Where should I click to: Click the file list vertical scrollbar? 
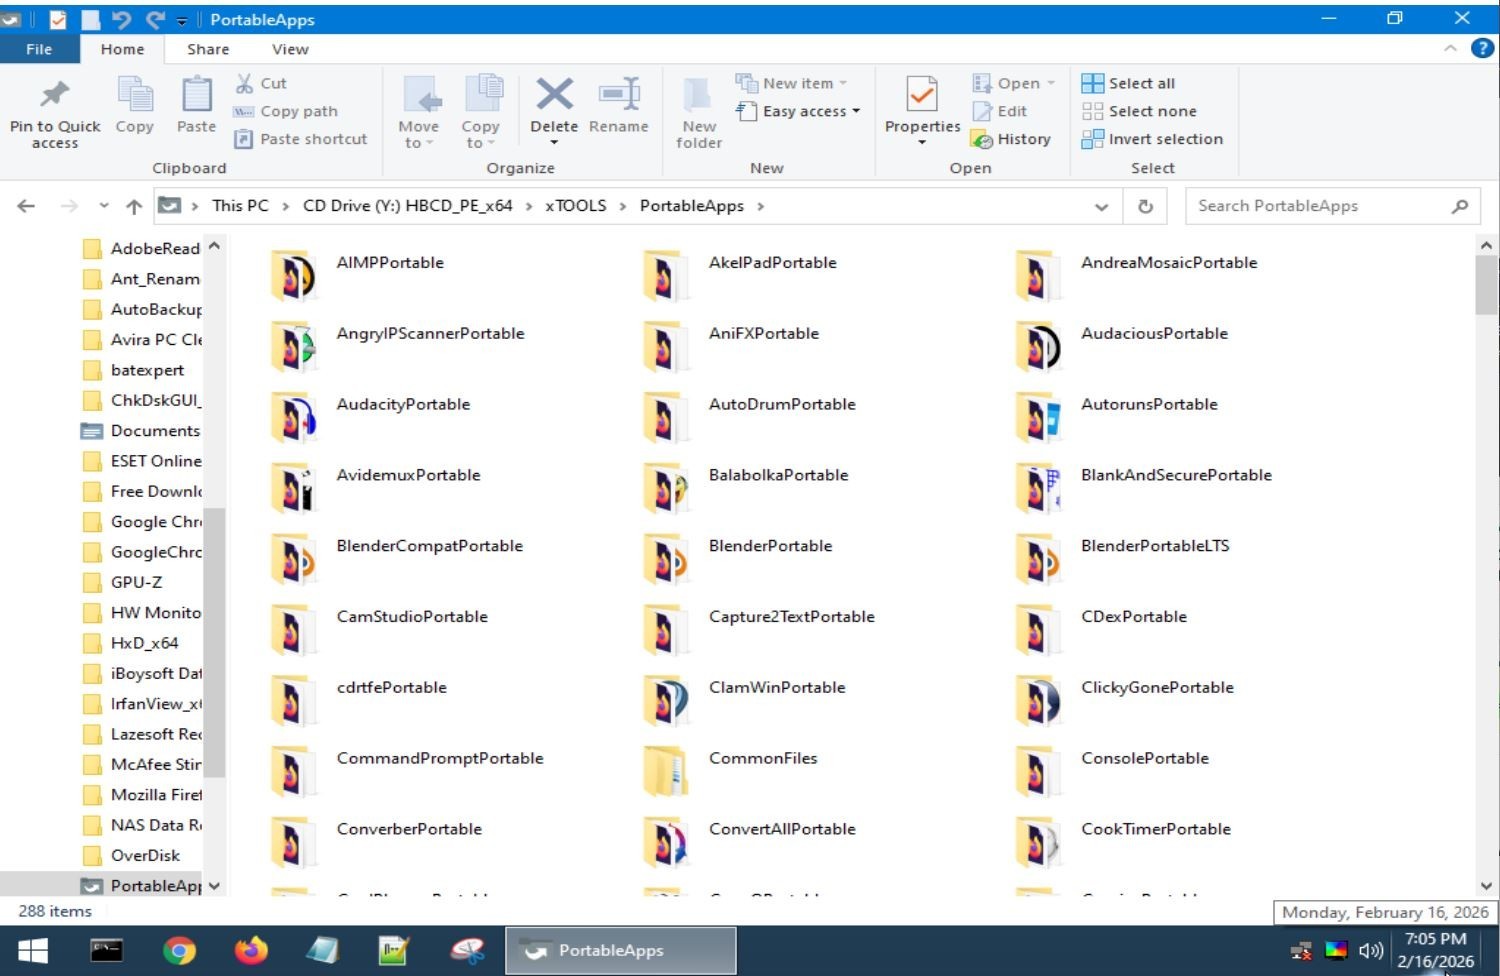pos(1486,285)
